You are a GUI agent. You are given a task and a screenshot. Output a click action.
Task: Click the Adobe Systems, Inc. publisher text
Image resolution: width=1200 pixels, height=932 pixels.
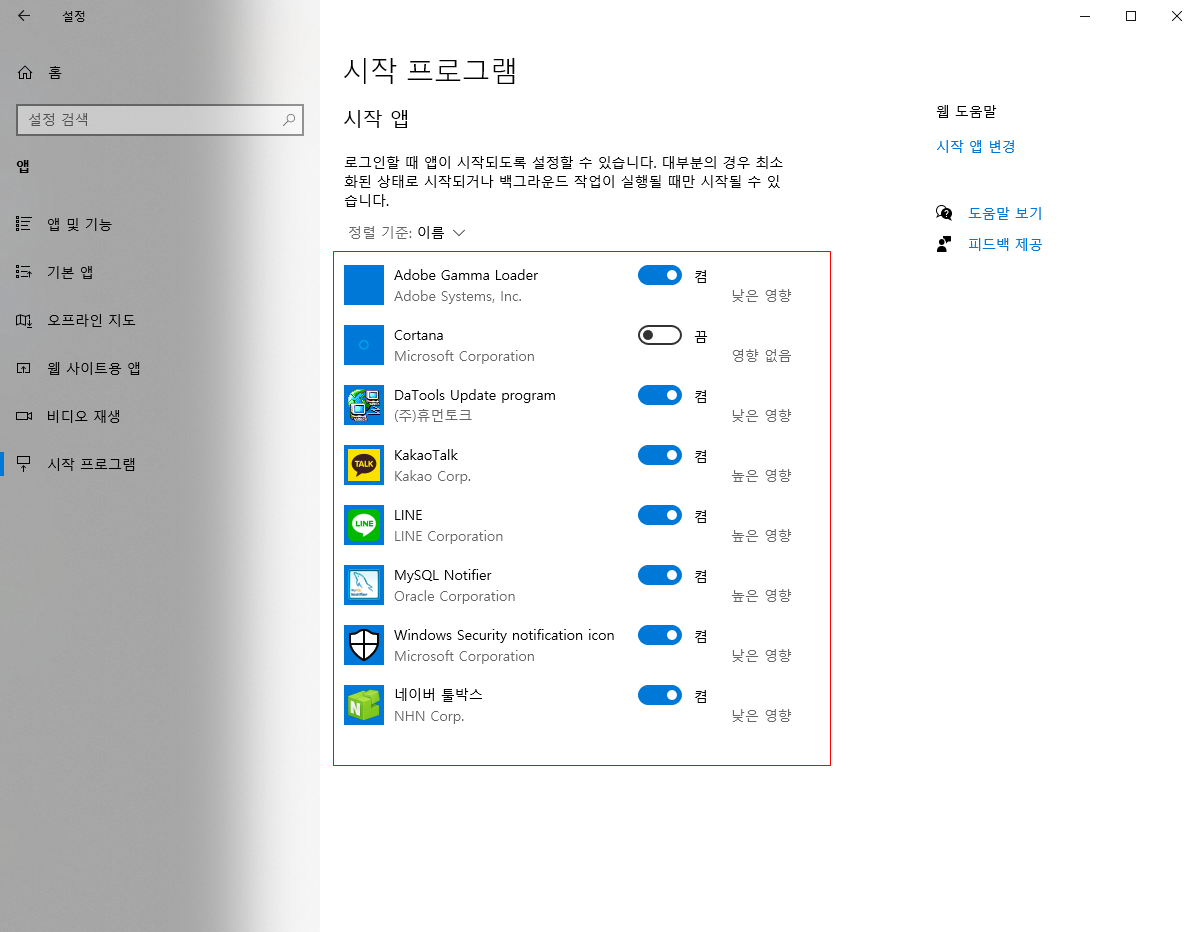coord(458,296)
